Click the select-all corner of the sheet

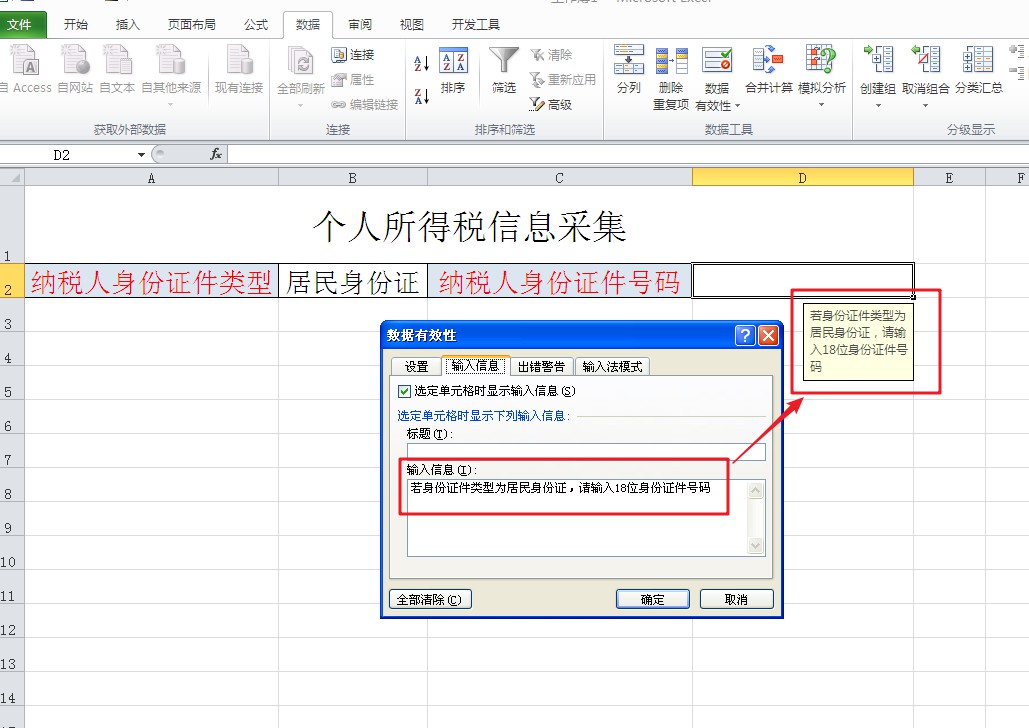pyautogui.click(x=12, y=178)
